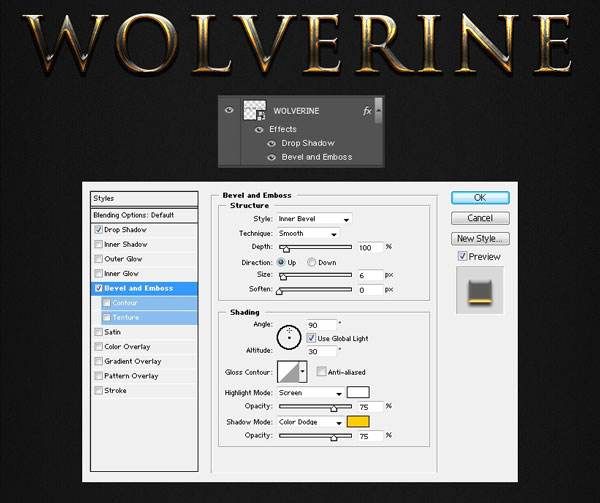Uncheck the Drop Shadow style checkbox
This screenshot has height=503, width=600.
coord(99,230)
